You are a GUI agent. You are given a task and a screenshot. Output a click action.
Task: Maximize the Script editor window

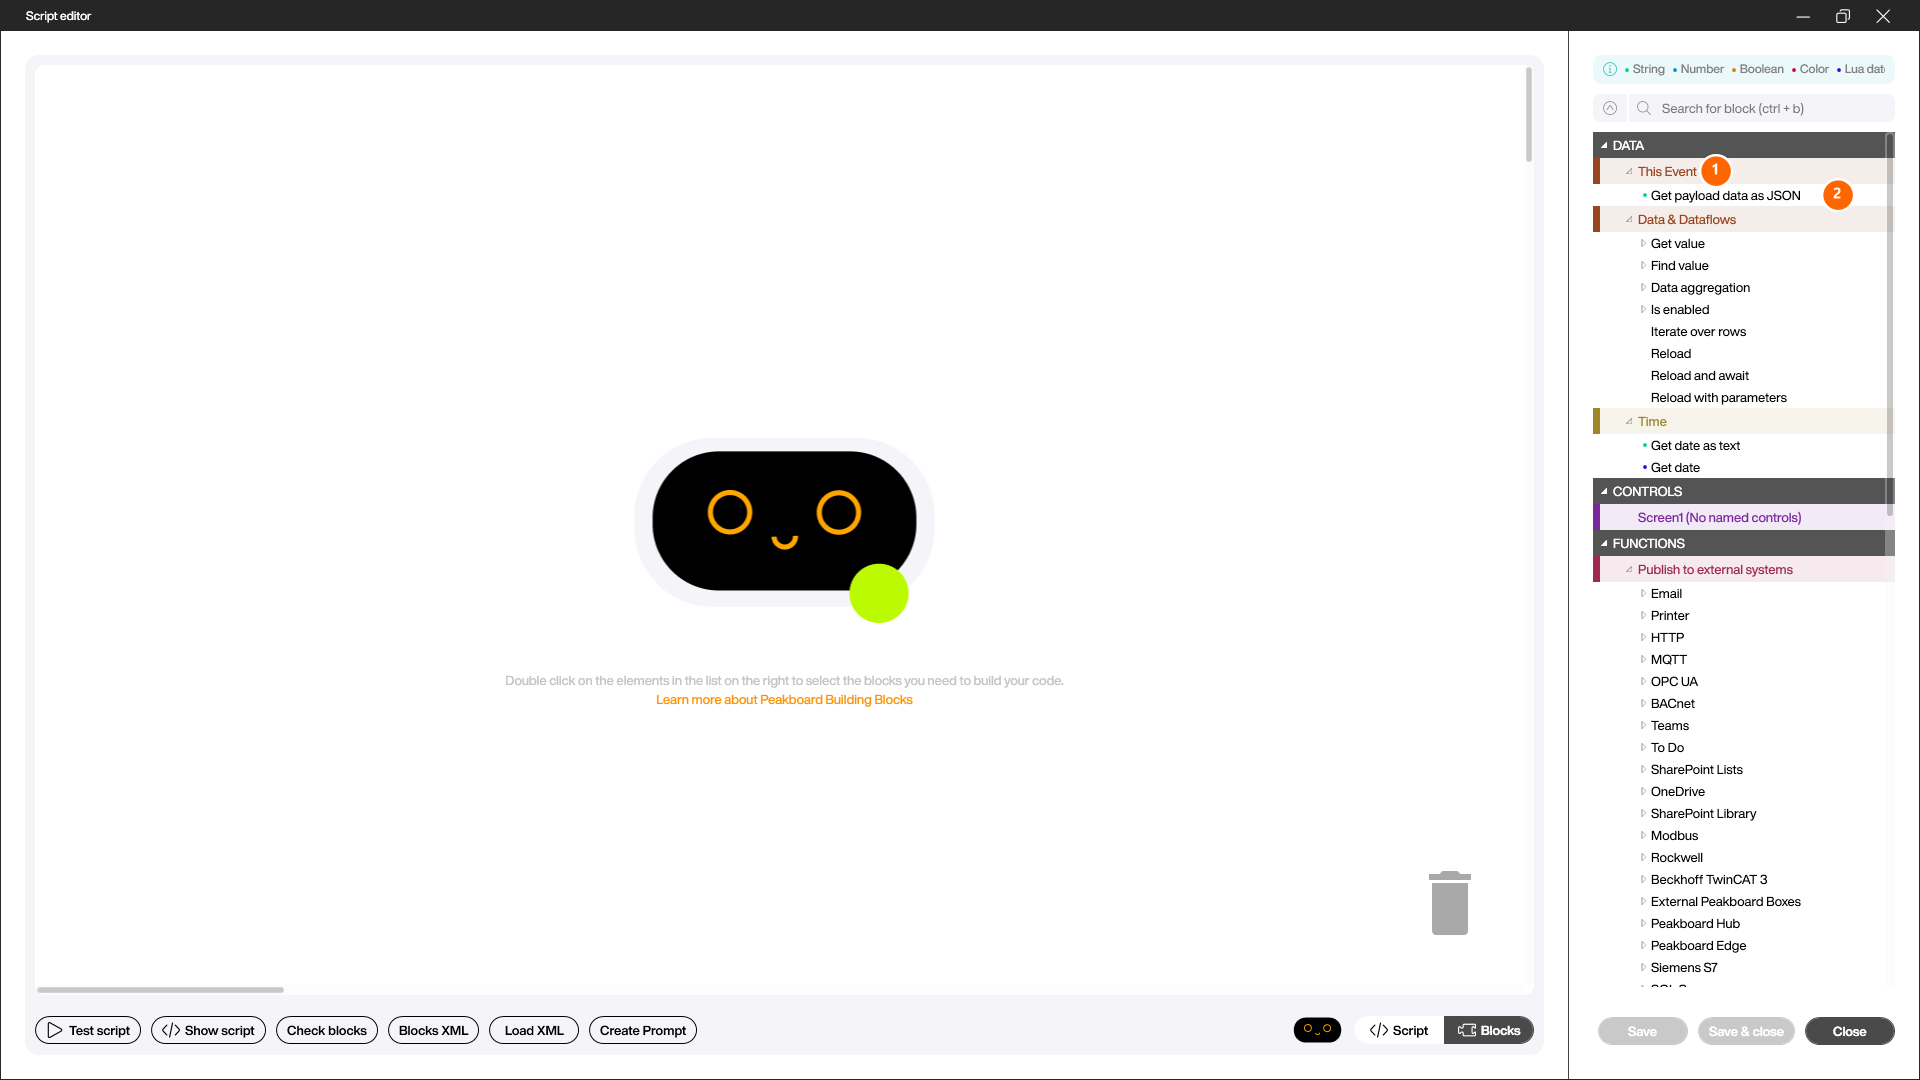click(1842, 16)
